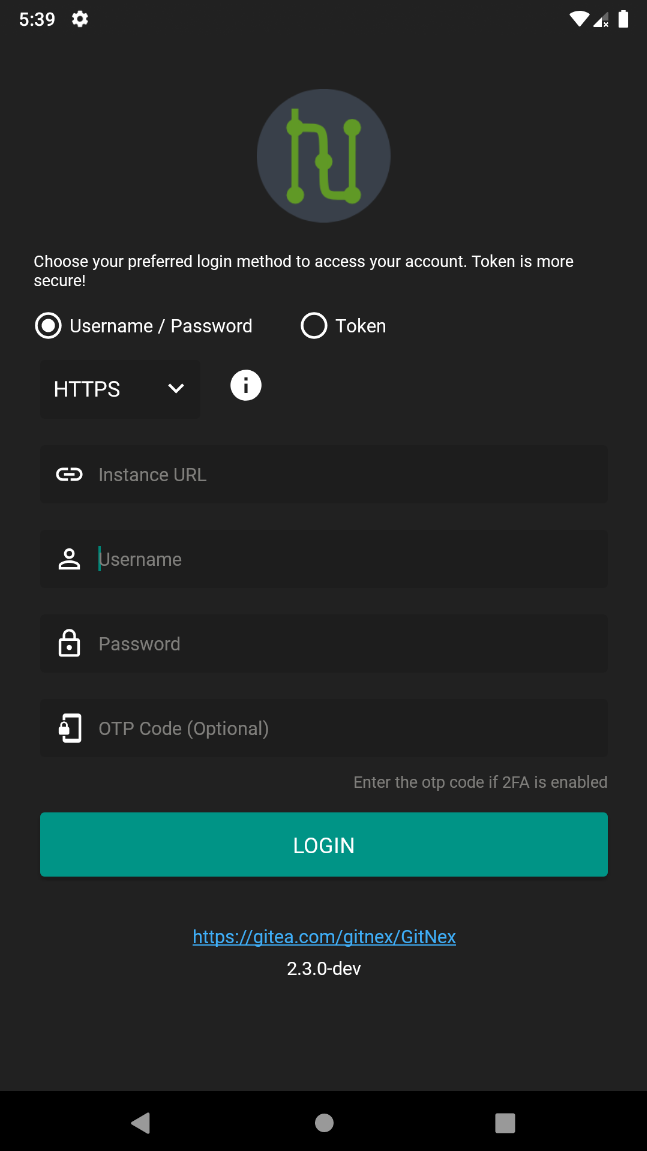Screen dimensions: 647x1151
Task: Tap the phone-lock icon for OTP Code
Action: (69, 728)
